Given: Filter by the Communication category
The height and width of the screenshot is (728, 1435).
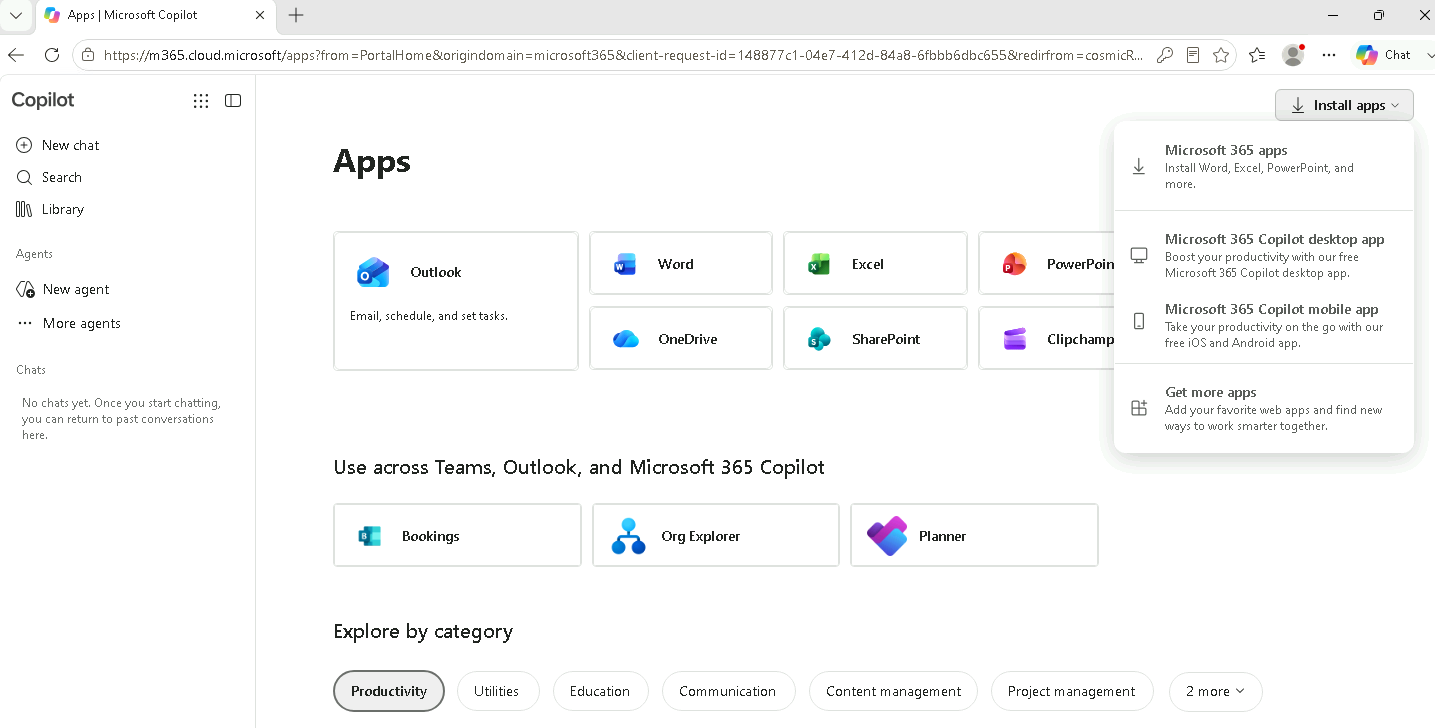Looking at the screenshot, I should 728,691.
